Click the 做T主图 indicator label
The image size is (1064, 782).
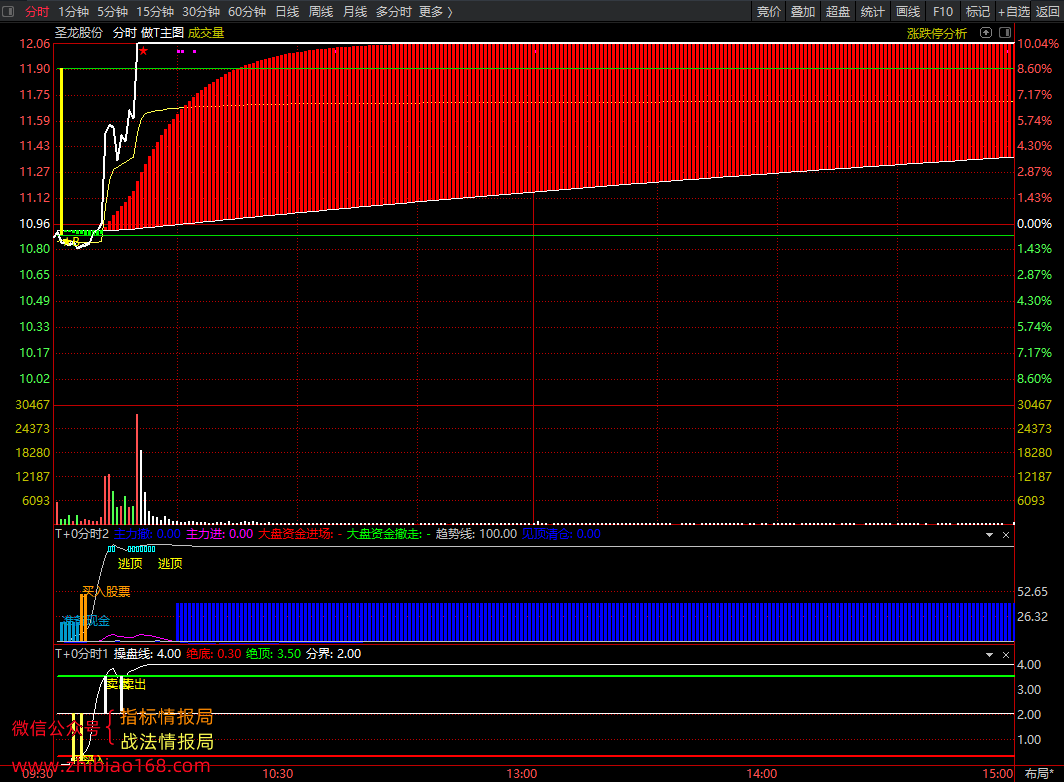pos(162,33)
